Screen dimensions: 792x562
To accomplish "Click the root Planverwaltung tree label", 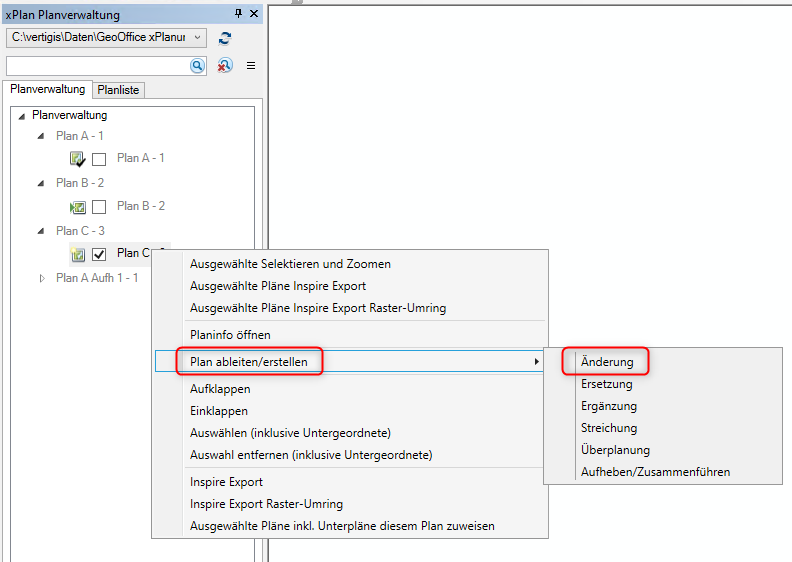I will tap(70, 115).
